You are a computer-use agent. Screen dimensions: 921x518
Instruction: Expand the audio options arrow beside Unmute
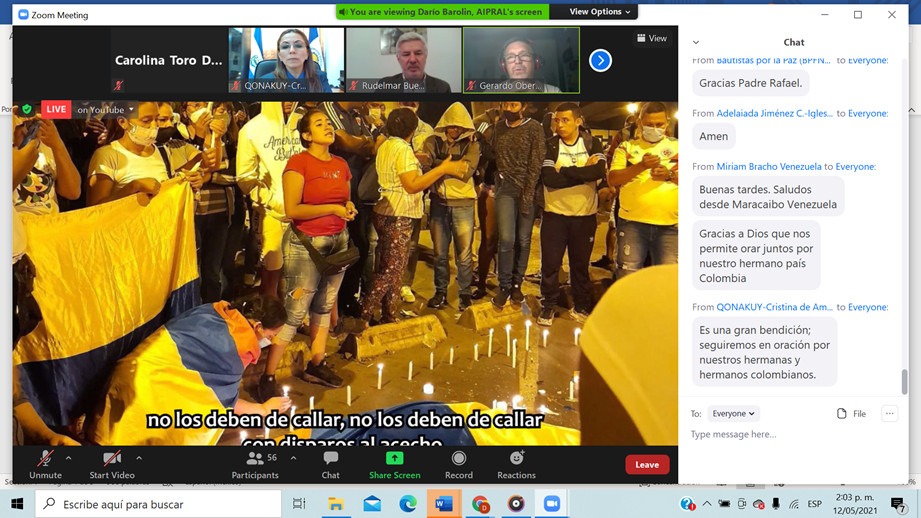coord(69,458)
